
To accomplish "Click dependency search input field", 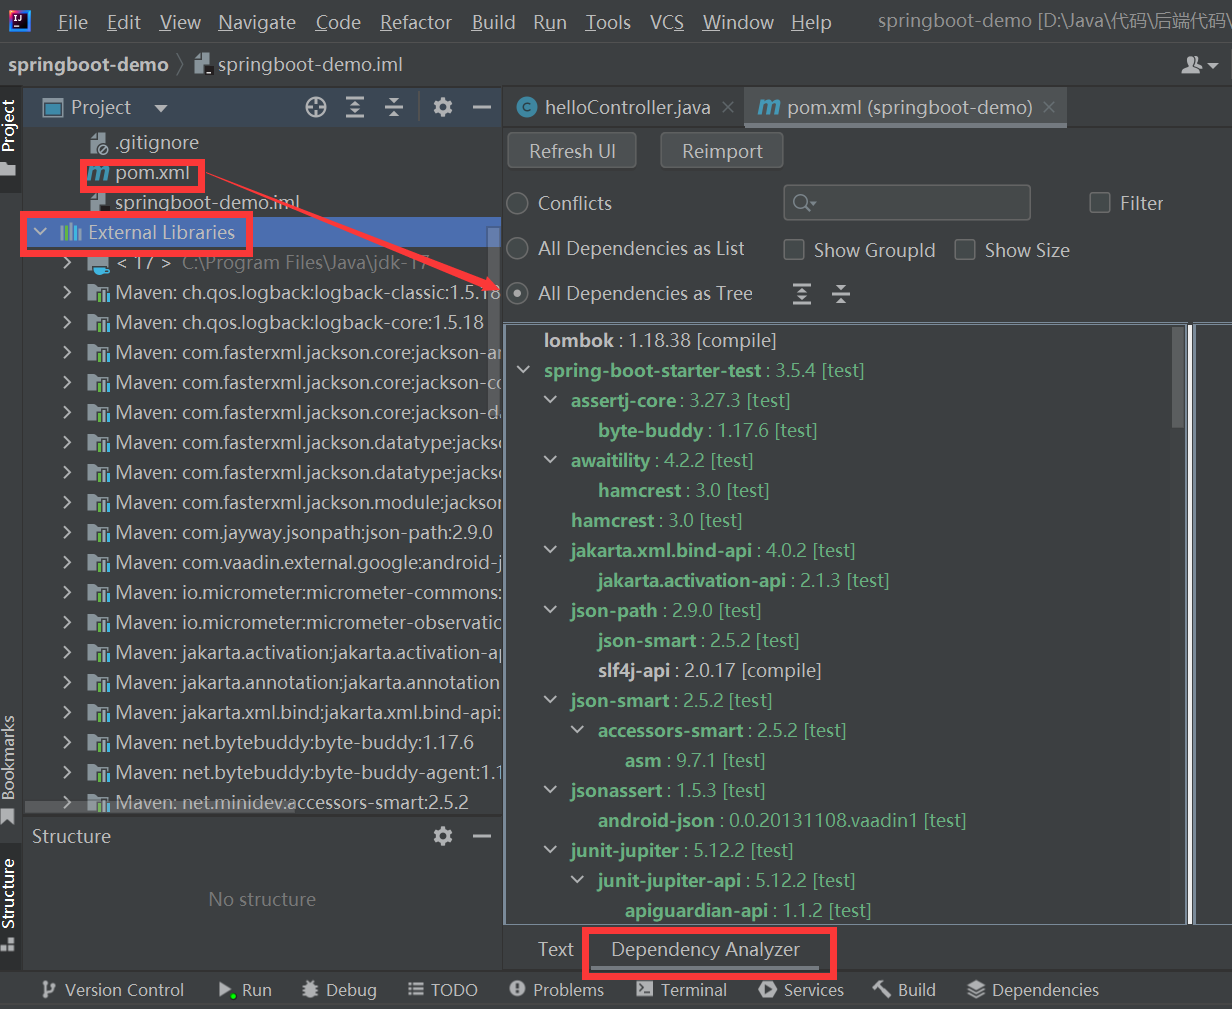I will [907, 203].
